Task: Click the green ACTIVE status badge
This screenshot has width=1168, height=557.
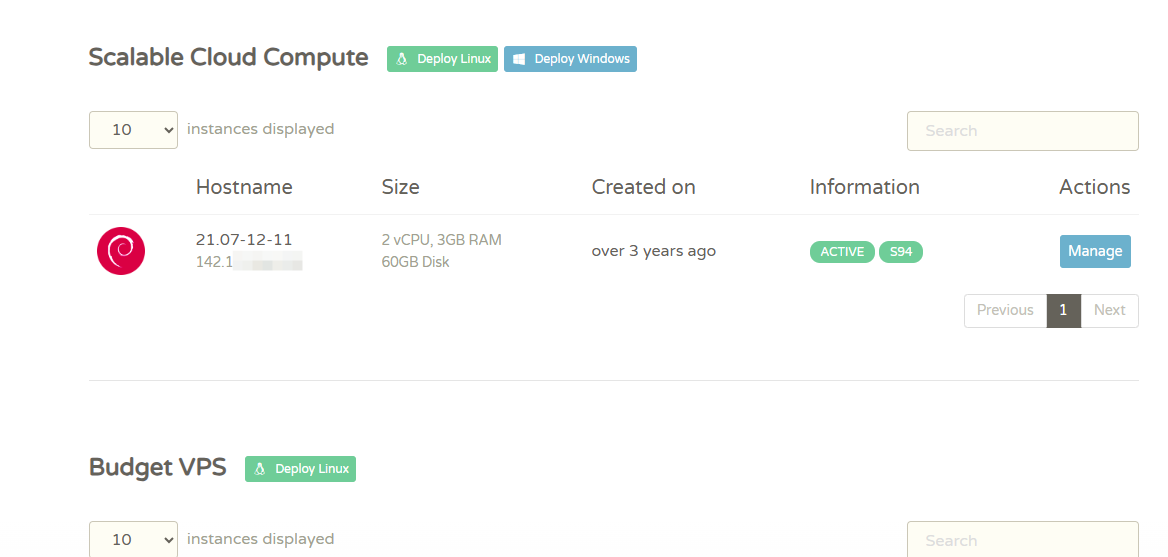Action: [x=842, y=252]
